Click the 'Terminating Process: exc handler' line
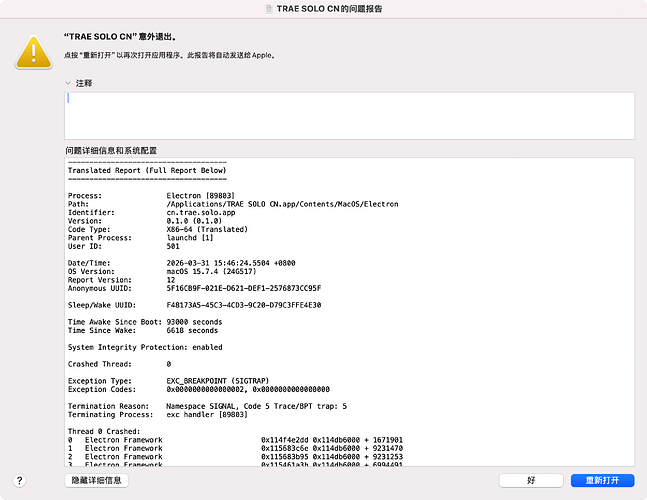The height and width of the screenshot is (500, 647). tap(158, 415)
